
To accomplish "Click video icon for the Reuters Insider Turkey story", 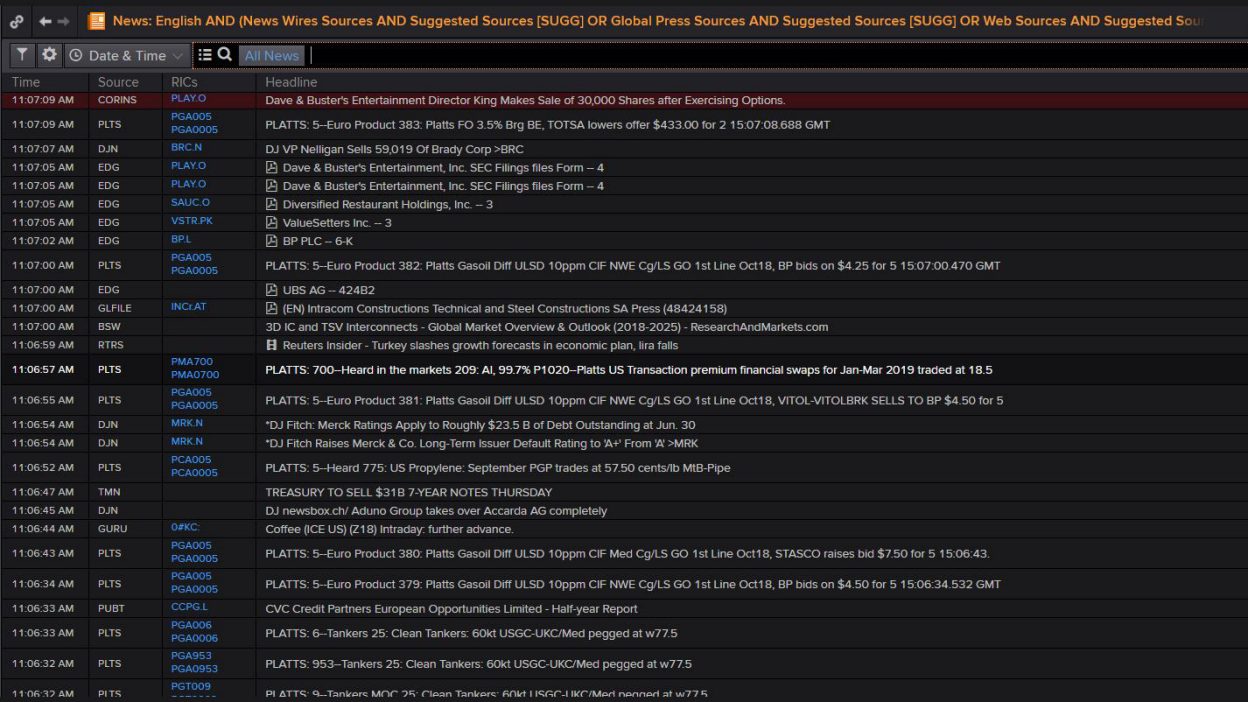I will (271, 345).
